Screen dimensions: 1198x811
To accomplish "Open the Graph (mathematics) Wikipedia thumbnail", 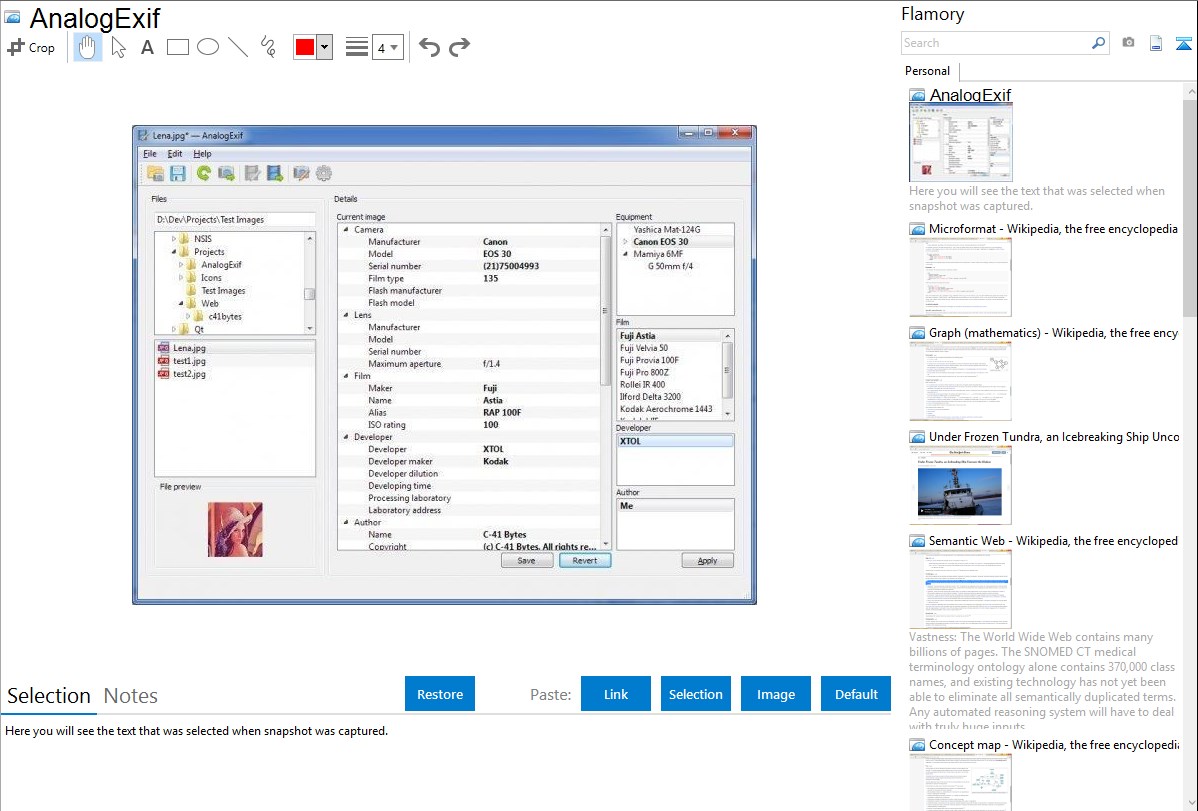I will pyautogui.click(x=960, y=379).
